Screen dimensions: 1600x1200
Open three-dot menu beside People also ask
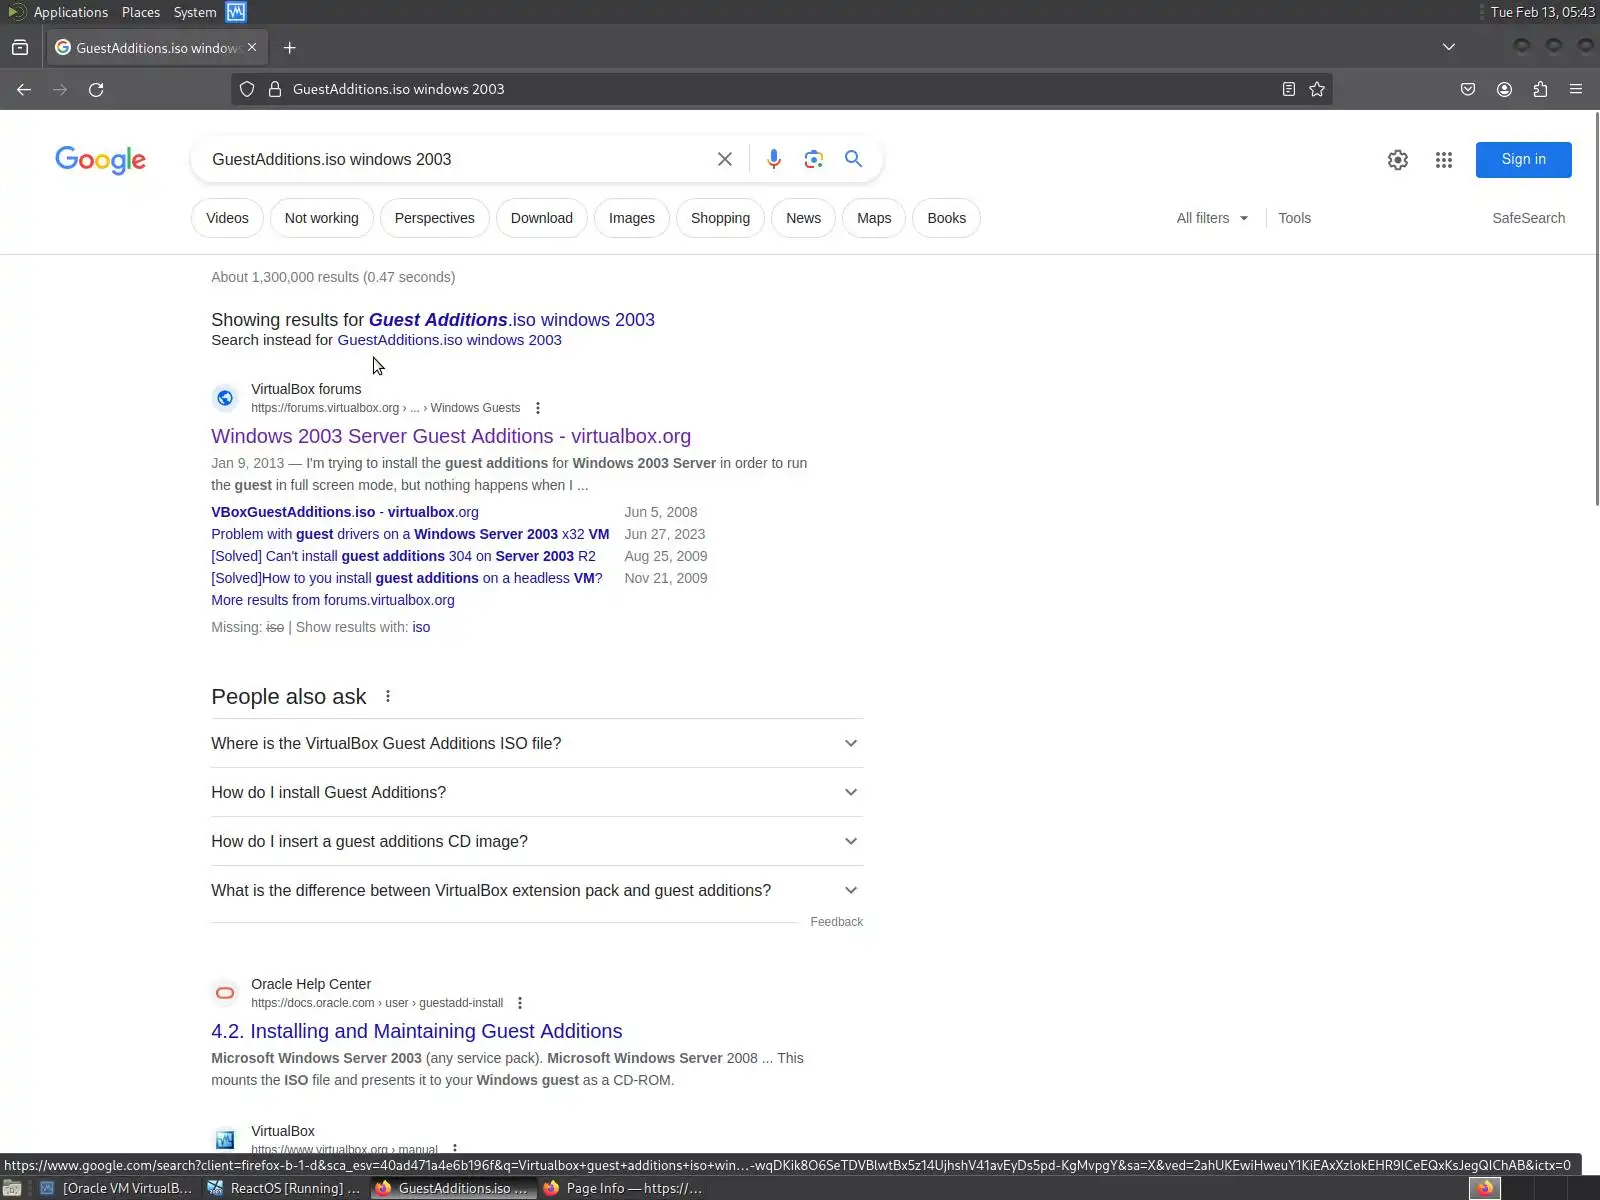pyautogui.click(x=388, y=697)
